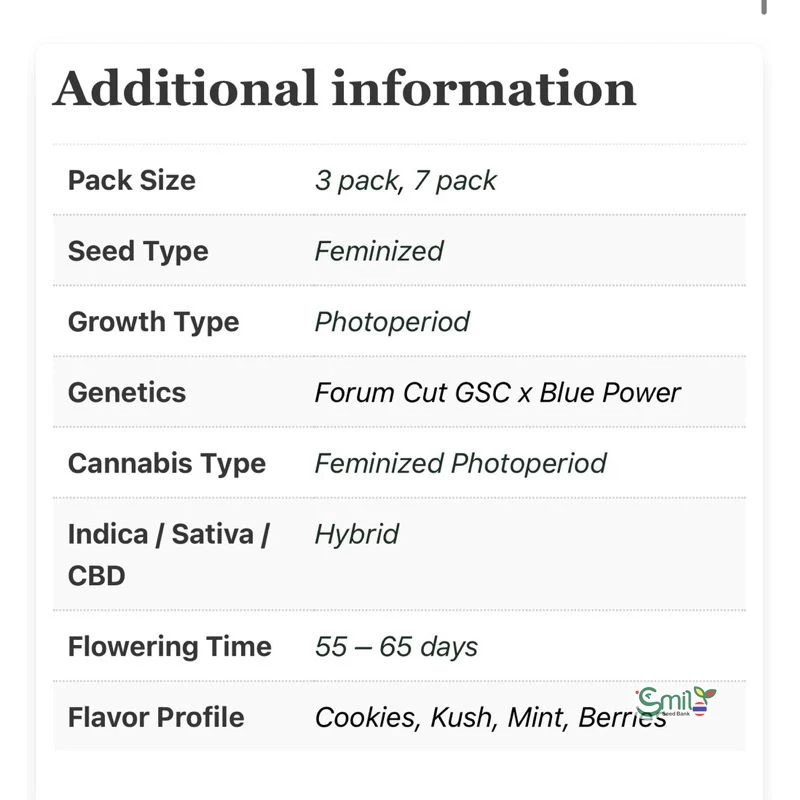800x800 pixels.
Task: Click the Genetics row label
Action: [x=126, y=392]
